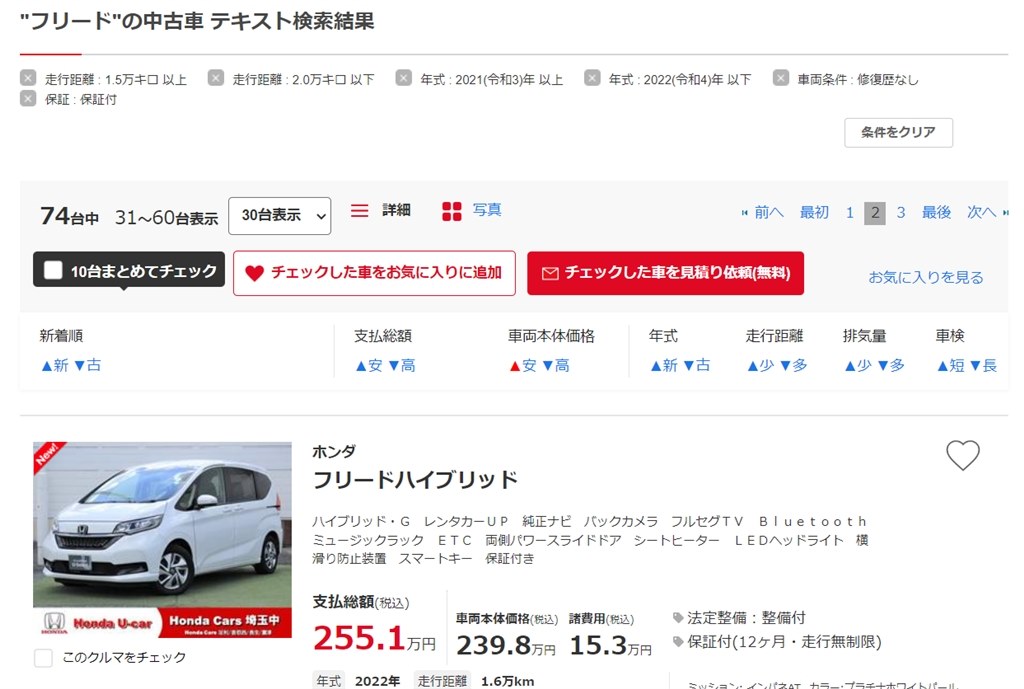The height and width of the screenshot is (689, 1024).
Task: Click the 走行距離 1.6万km value
Action: tap(507, 681)
